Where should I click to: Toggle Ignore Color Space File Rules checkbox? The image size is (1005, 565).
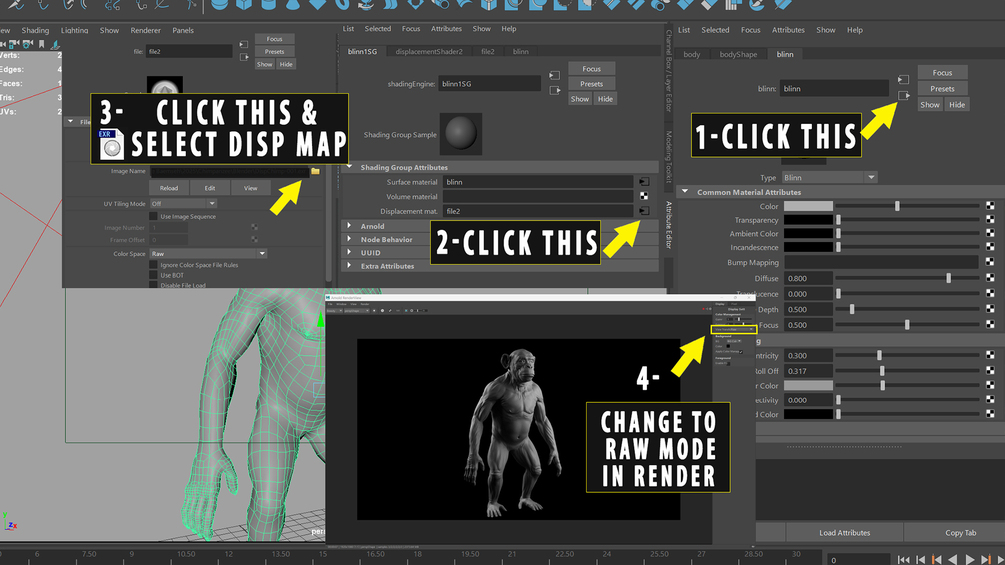(153, 265)
